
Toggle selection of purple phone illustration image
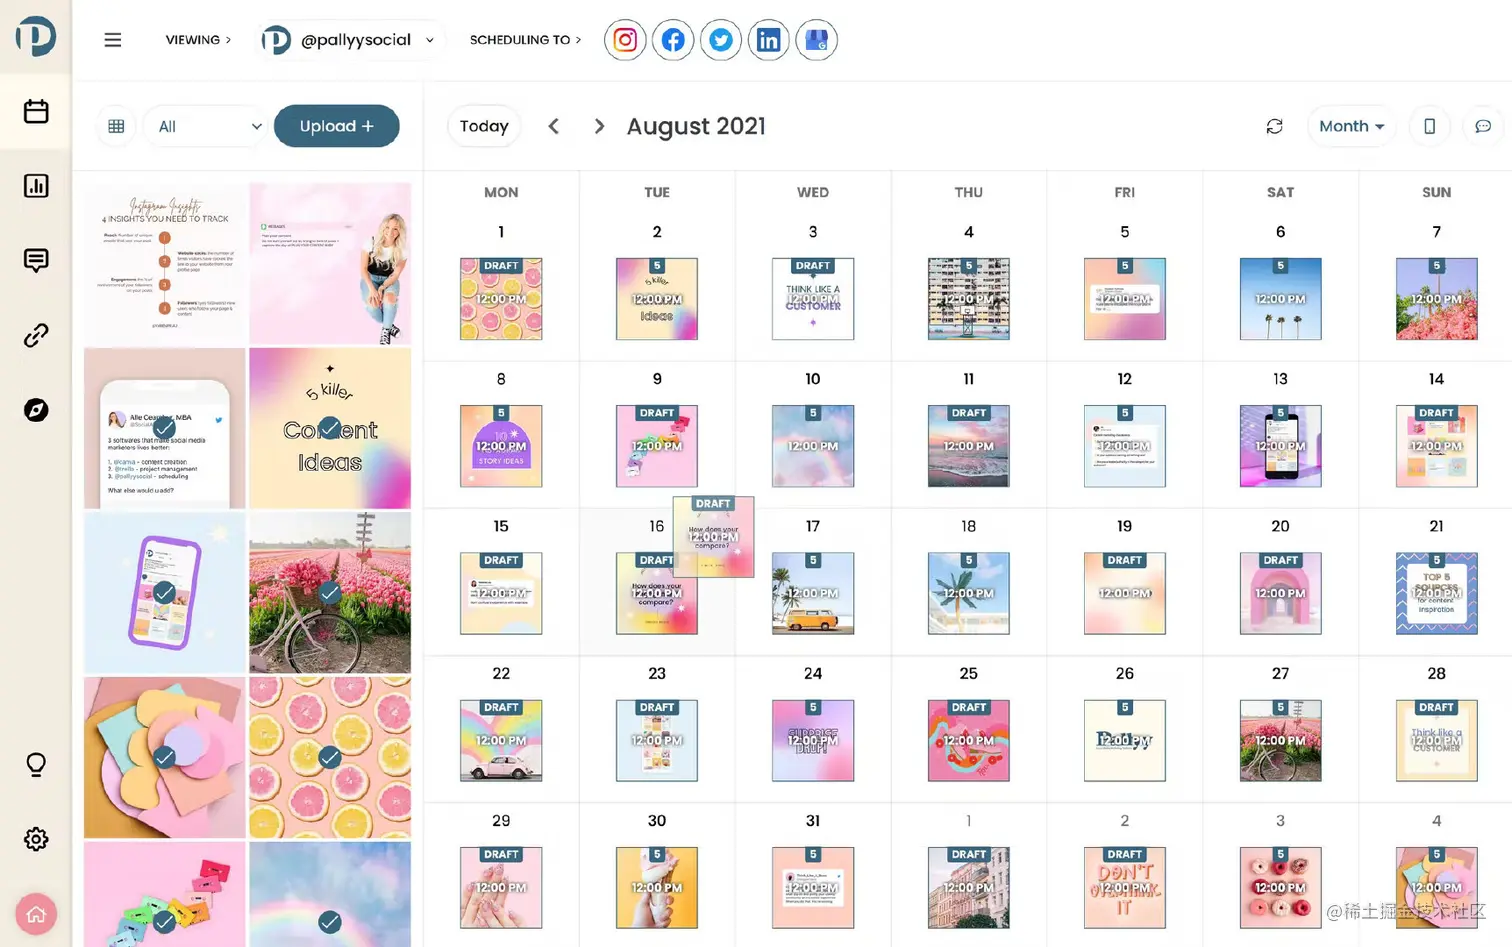165,592
